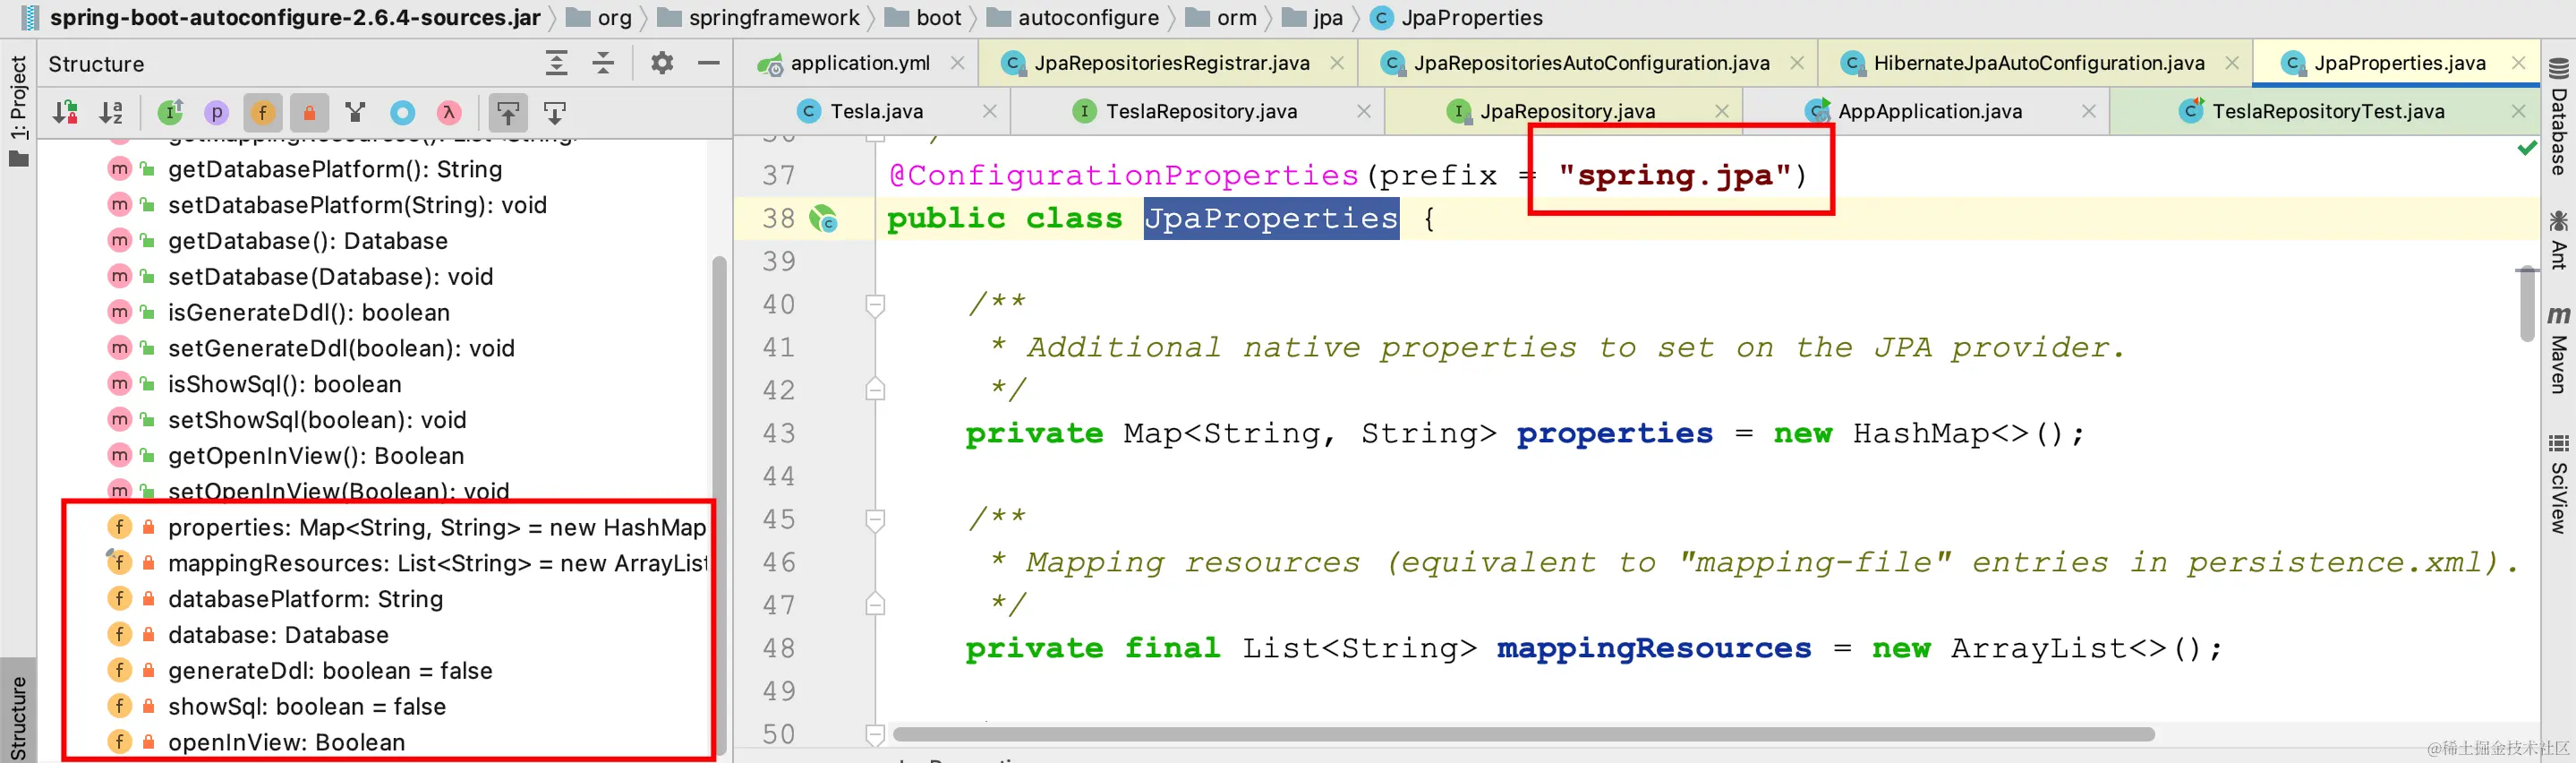The width and height of the screenshot is (2576, 763).
Task: Close the HibernateJpaAutoConfiguration.java tab
Action: (2232, 63)
